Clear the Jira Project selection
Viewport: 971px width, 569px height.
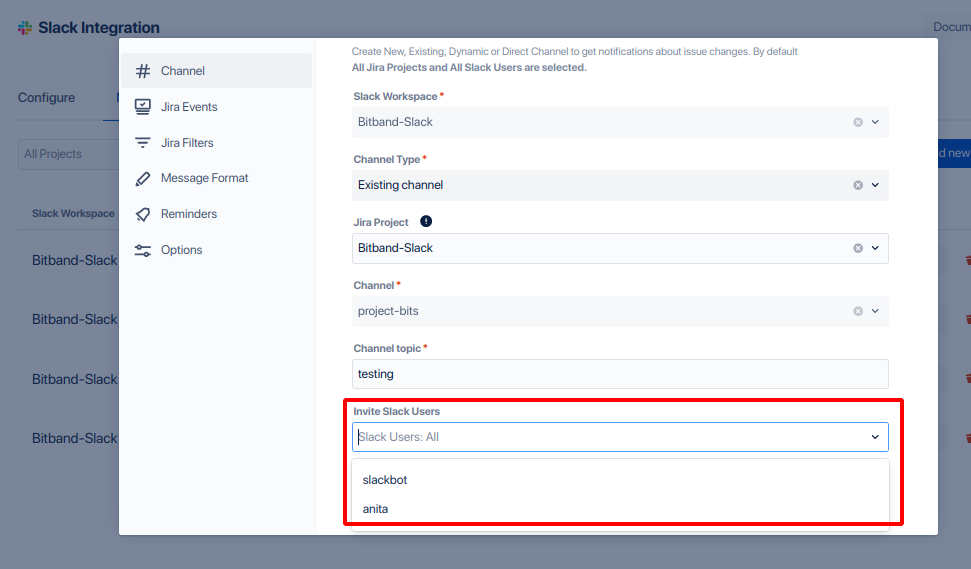coord(858,248)
